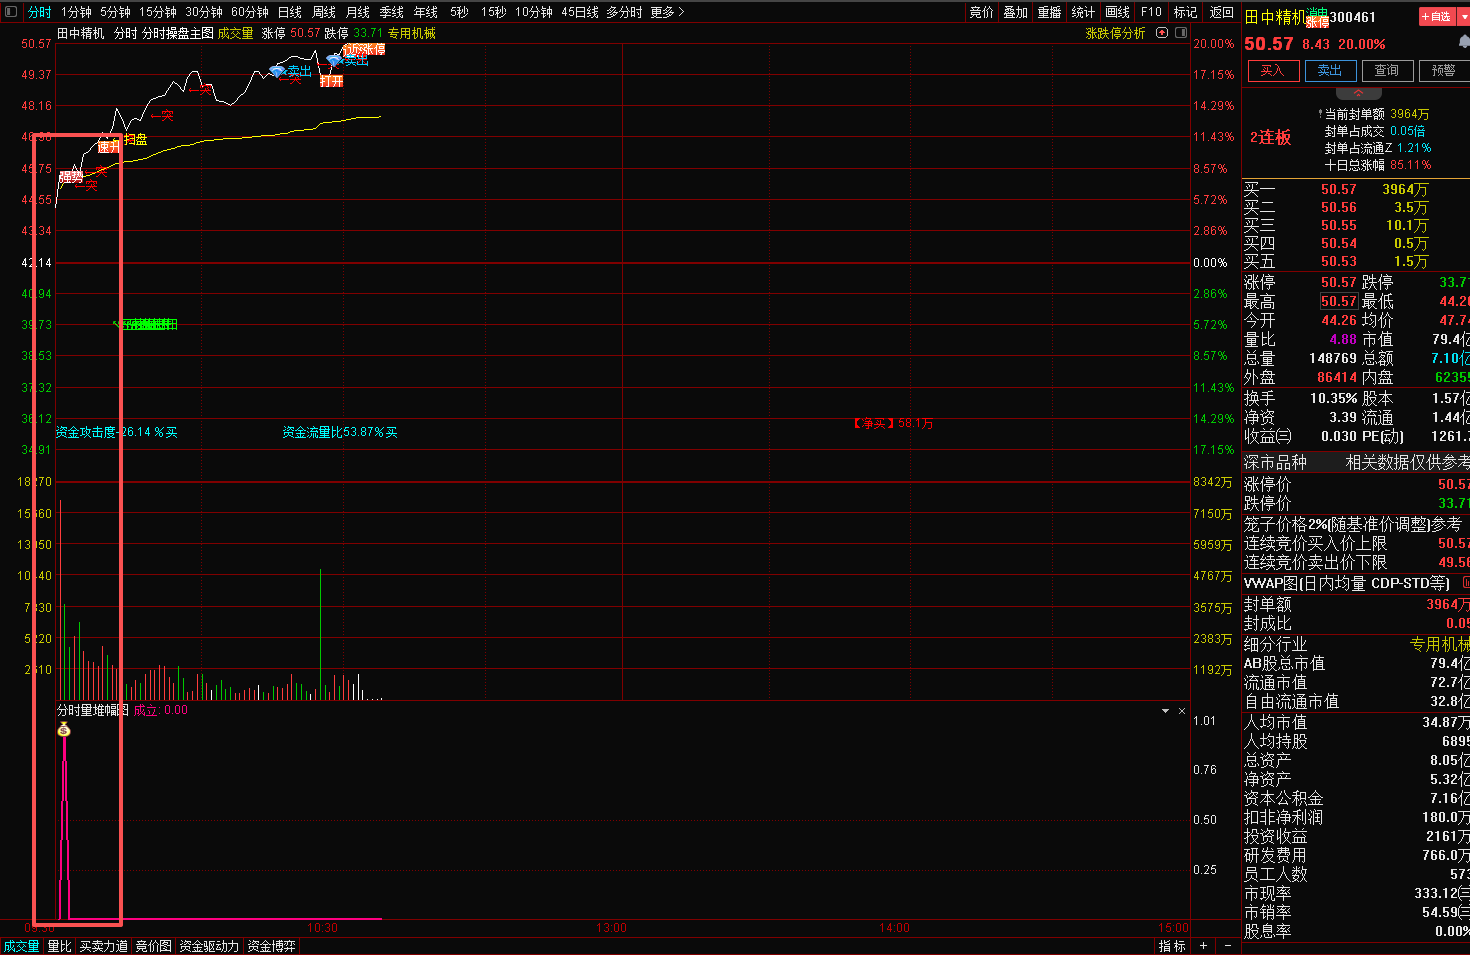The image size is (1470, 955).
Task: Click the 竞价 toolbar button
Action: point(982,12)
